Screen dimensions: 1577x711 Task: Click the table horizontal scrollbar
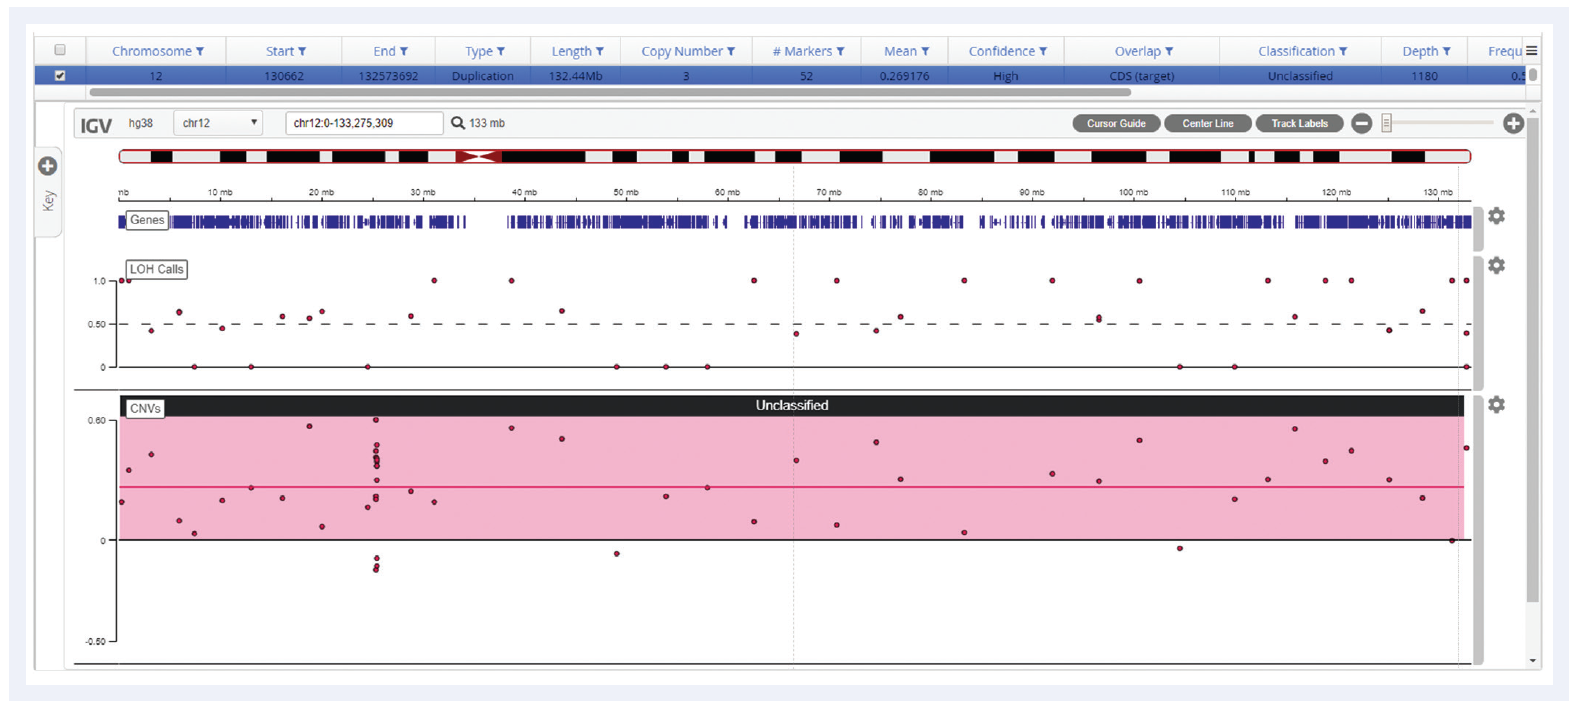(610, 92)
